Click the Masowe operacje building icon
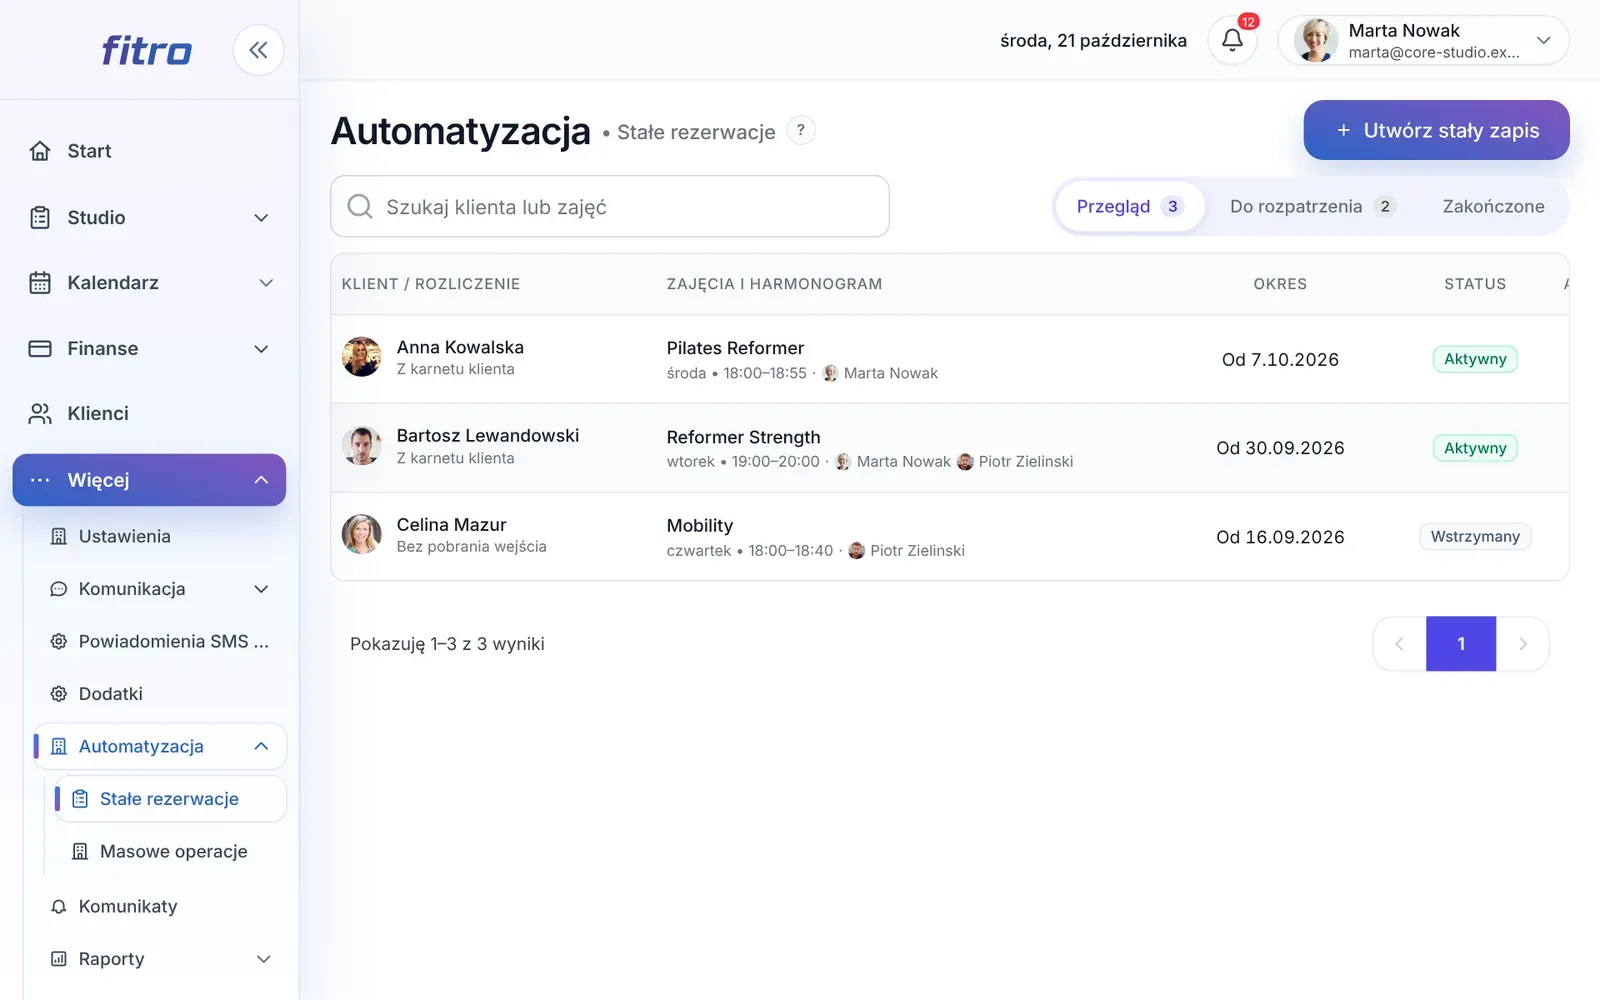Screen dimensions: 1600x1000 point(80,852)
